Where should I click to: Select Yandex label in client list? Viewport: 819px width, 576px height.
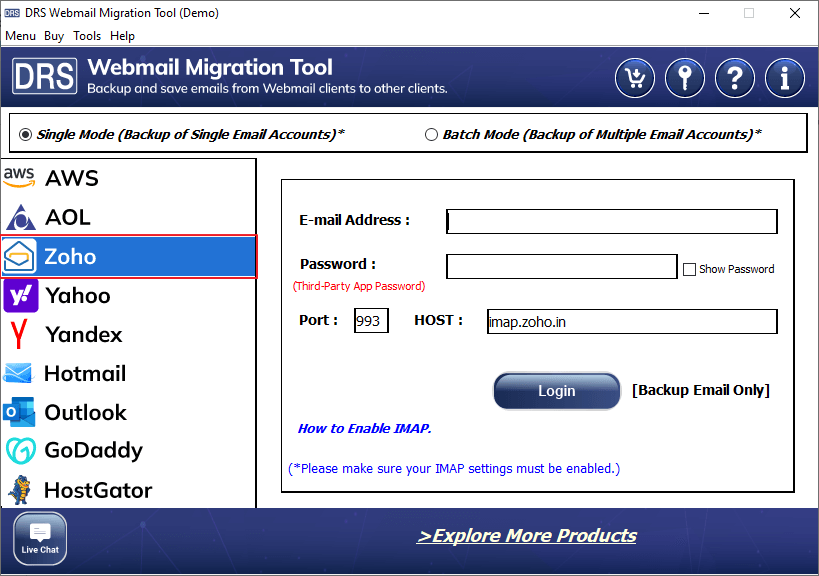pyautogui.click(x=84, y=334)
